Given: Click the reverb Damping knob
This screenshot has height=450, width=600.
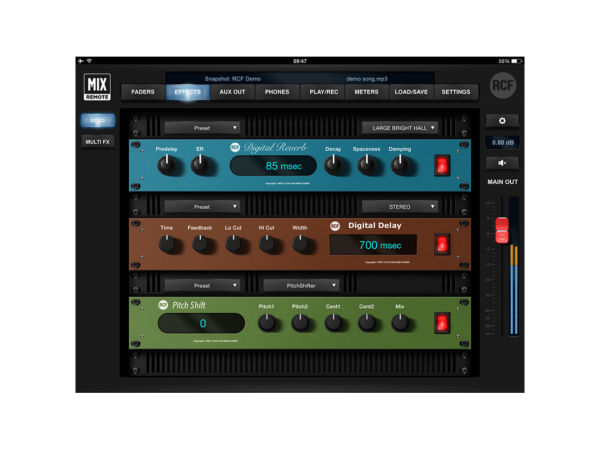Looking at the screenshot, I should pyautogui.click(x=400, y=165).
